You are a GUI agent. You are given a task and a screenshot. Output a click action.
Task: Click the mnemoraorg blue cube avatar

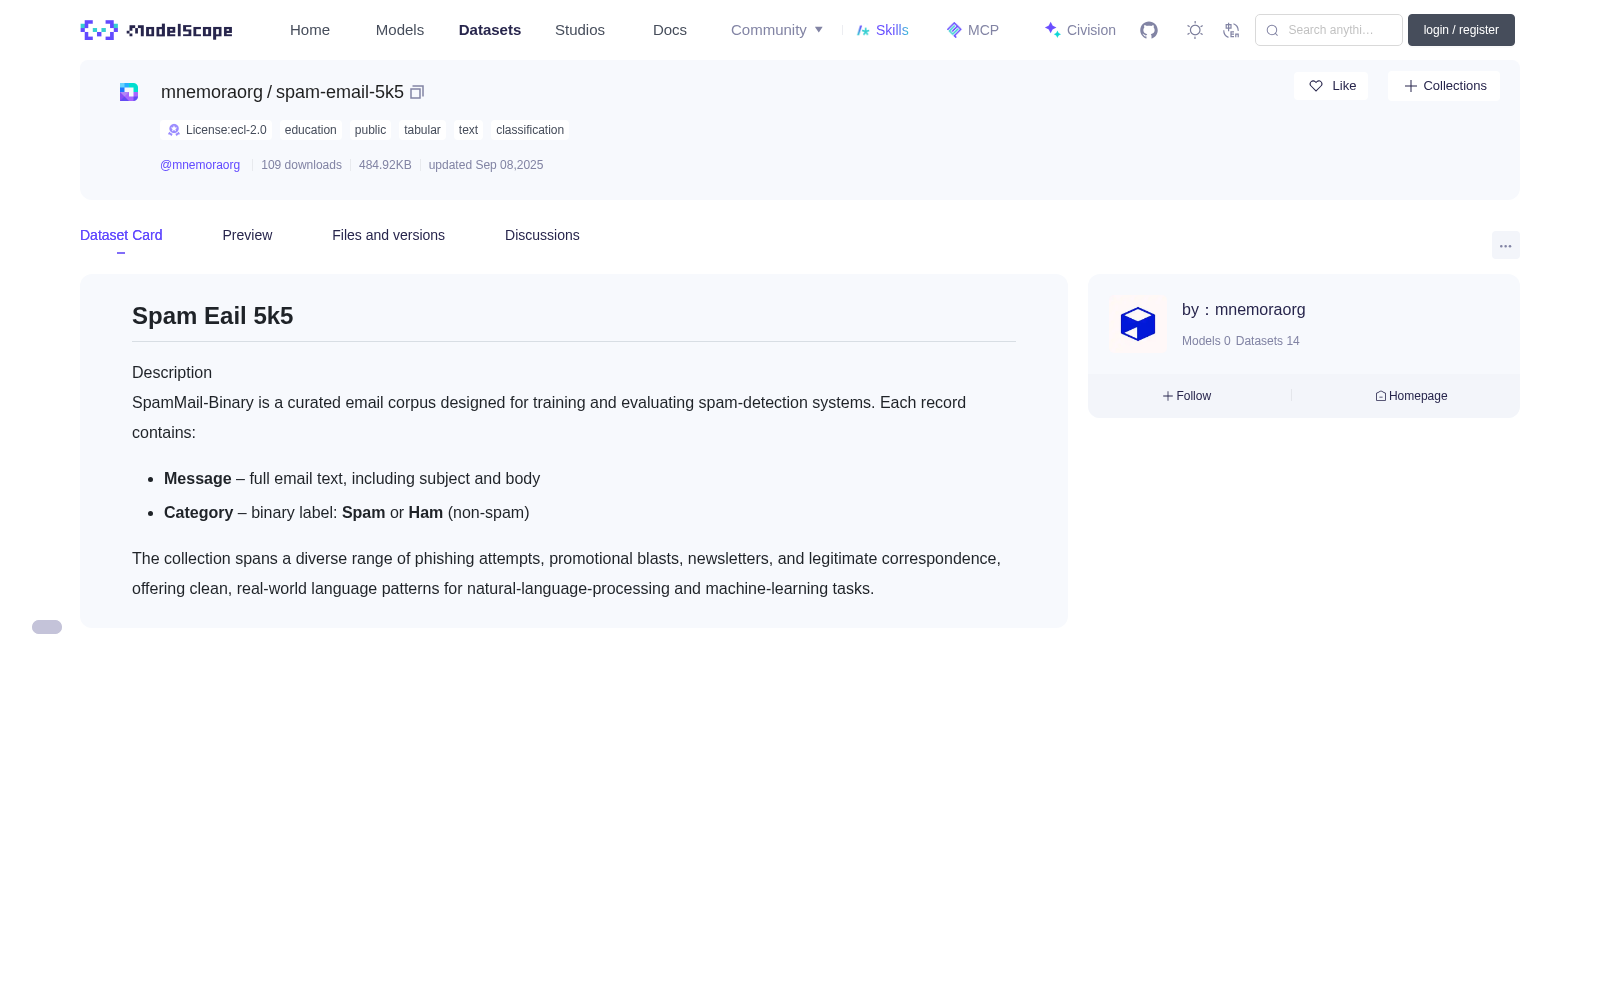pos(1138,324)
